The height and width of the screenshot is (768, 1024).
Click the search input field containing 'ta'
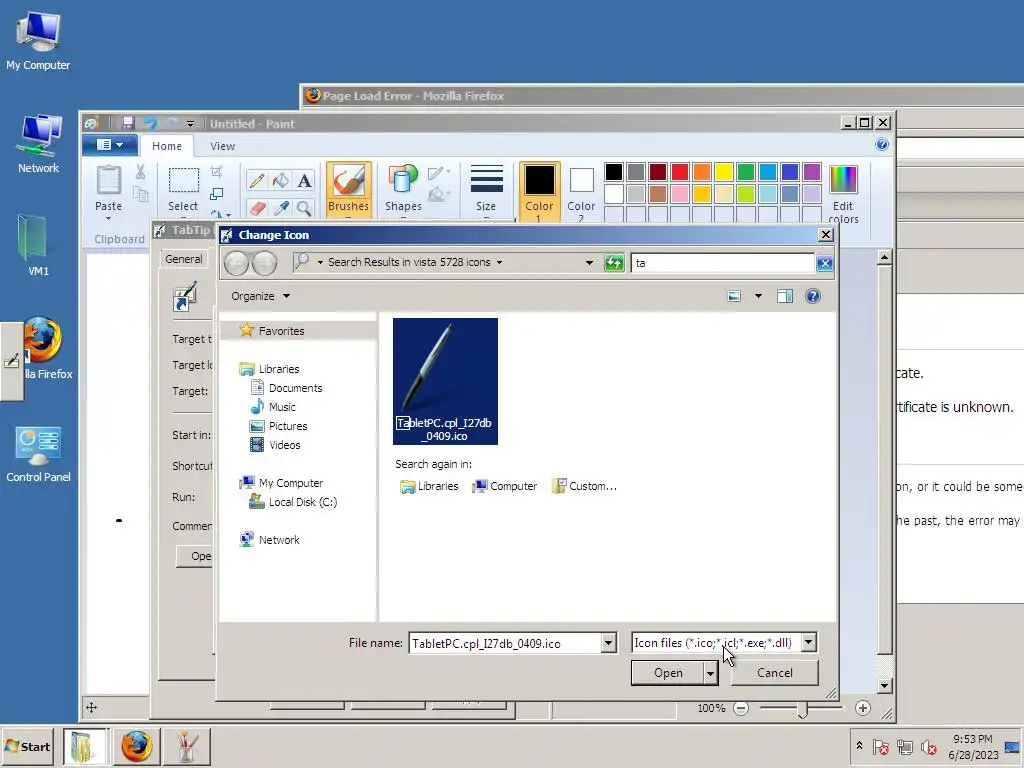723,263
